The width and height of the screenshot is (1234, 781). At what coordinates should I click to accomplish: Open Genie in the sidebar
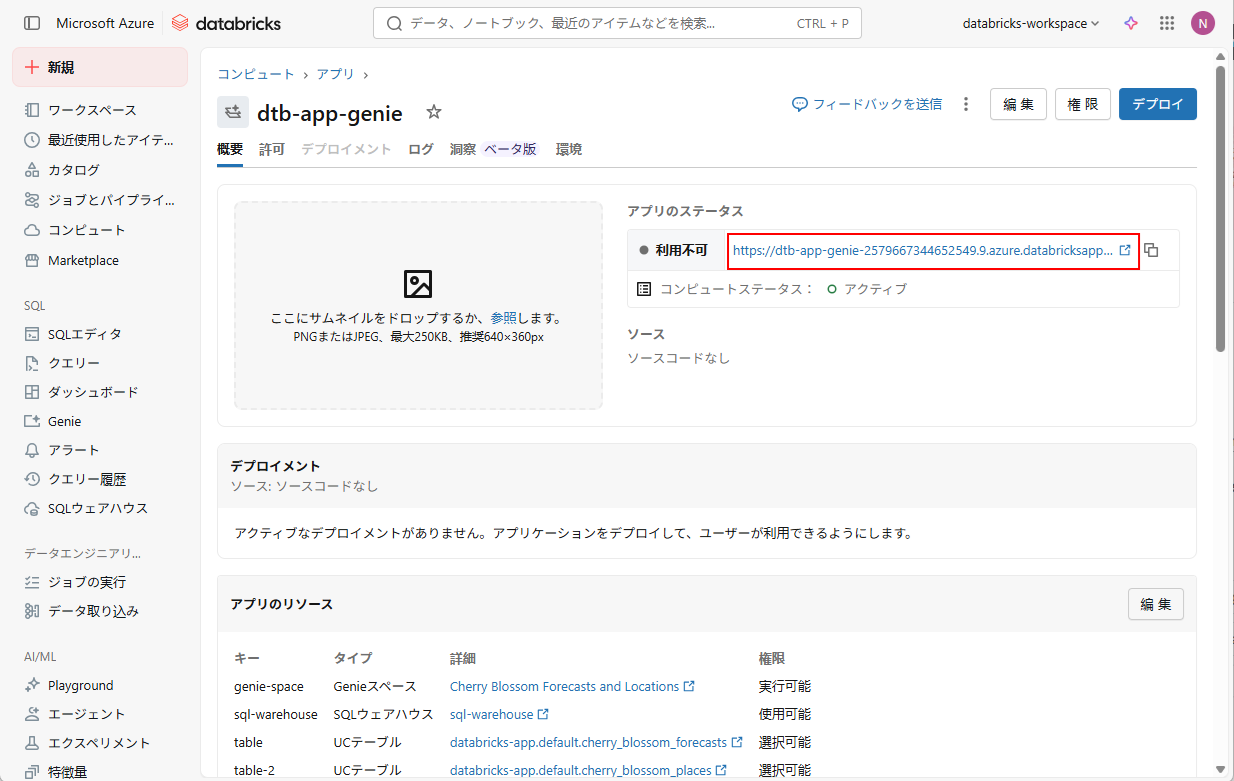64,421
